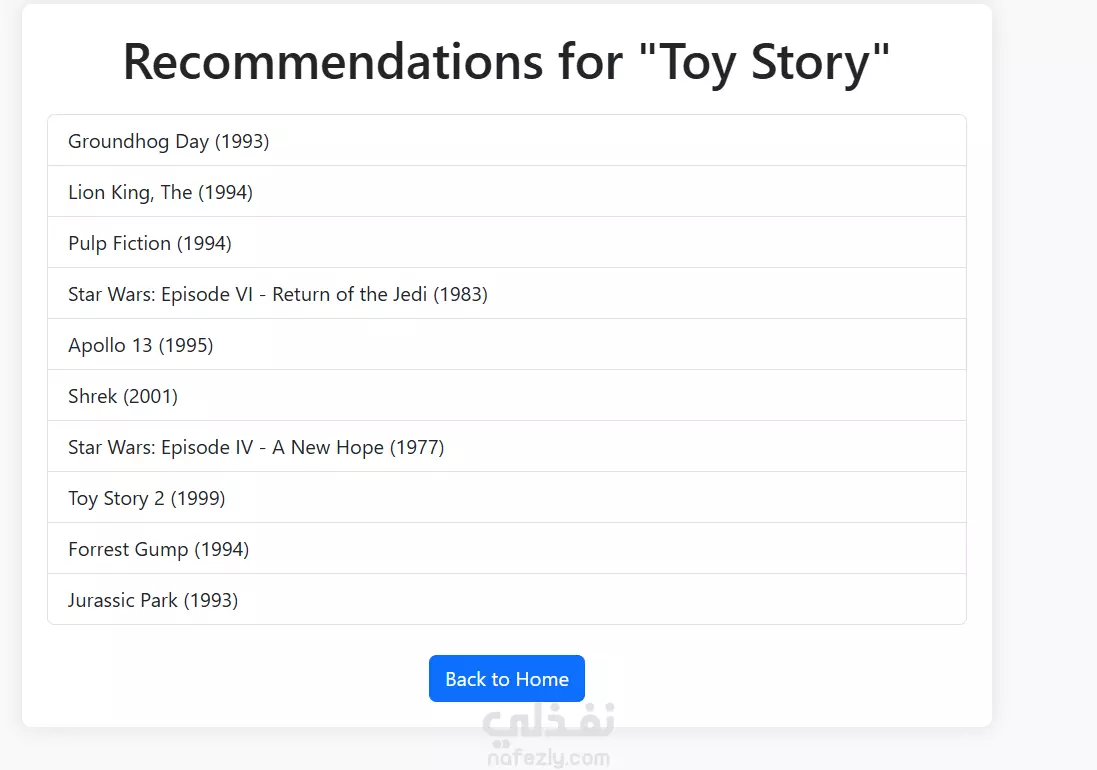1097x770 pixels.
Task: Click the (1999) year beside Toy Story 2
Action: click(x=198, y=498)
